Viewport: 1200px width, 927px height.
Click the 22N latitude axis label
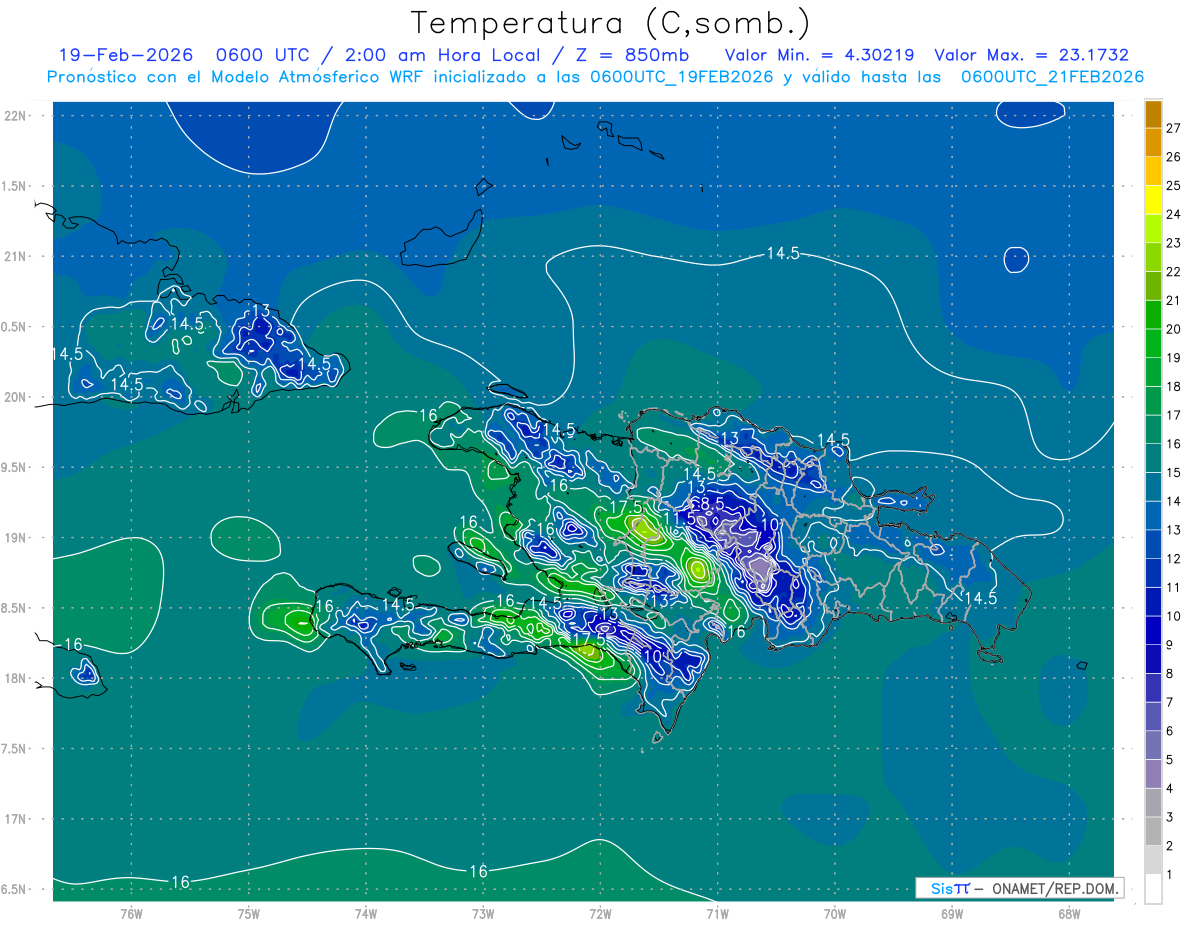tap(16, 116)
